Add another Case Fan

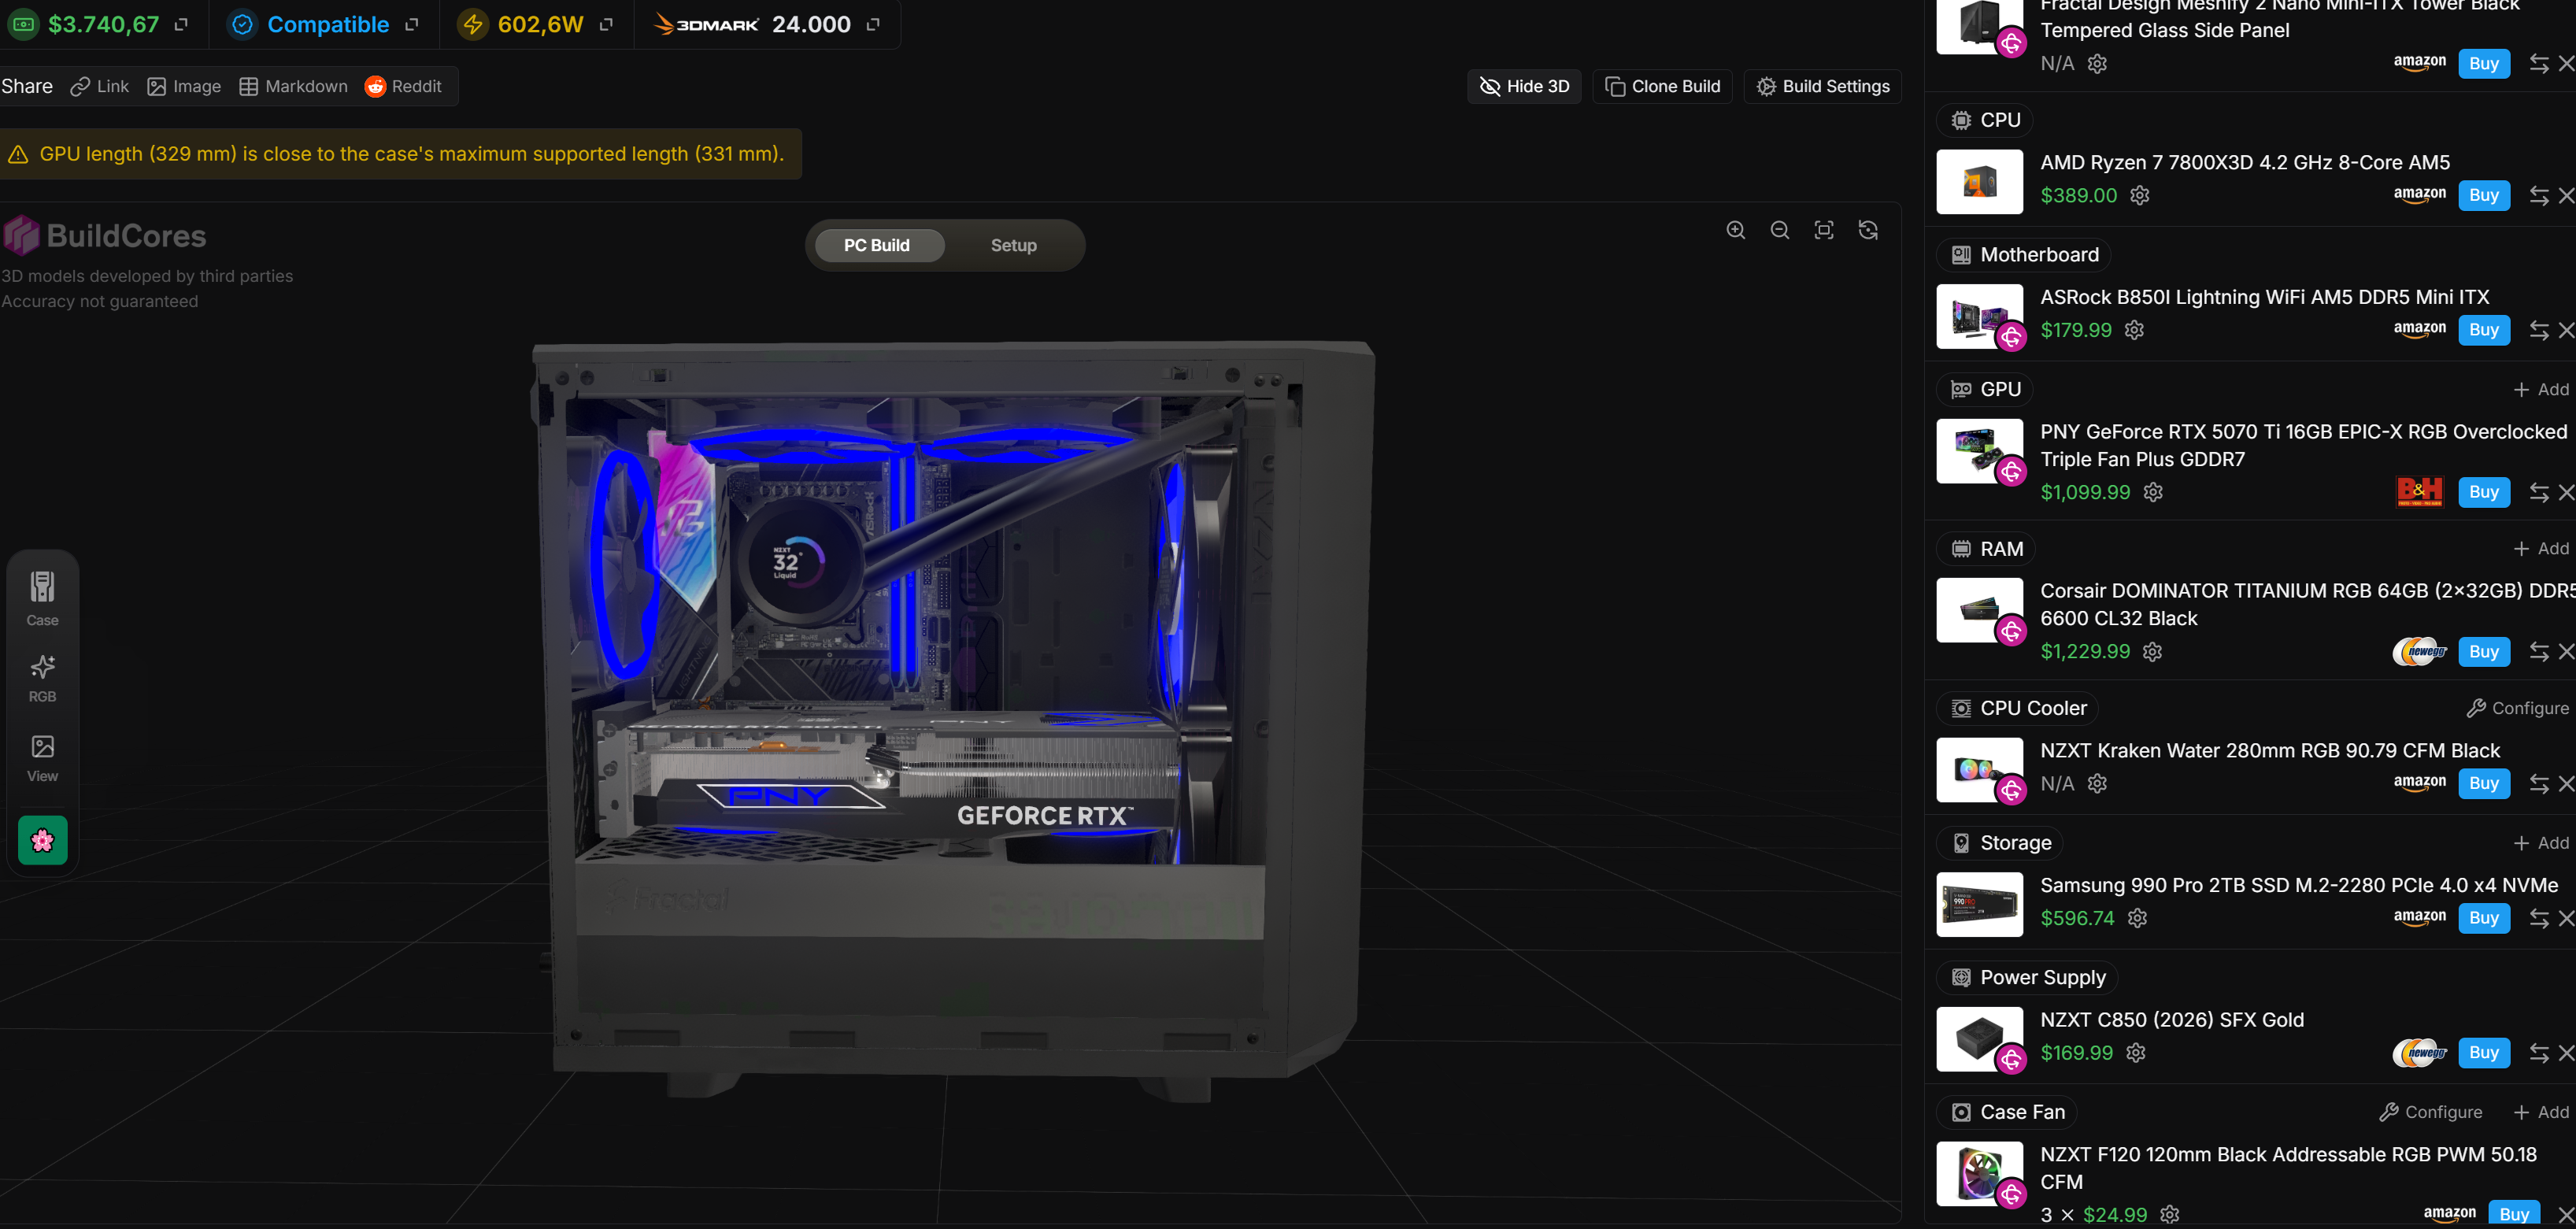2541,1112
